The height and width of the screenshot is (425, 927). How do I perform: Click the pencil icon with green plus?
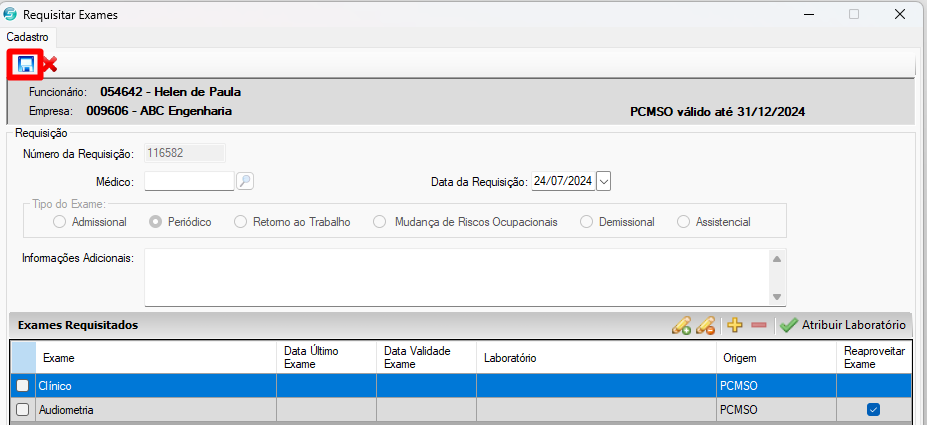682,325
